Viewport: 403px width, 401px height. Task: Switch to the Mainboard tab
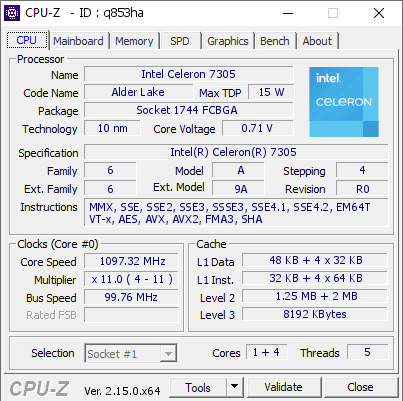[x=78, y=41]
